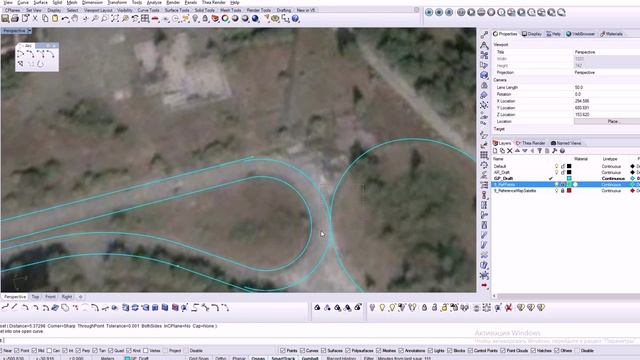The width and height of the screenshot is (640, 360).
Task: Switch to the Display panel tab
Action: click(x=531, y=34)
